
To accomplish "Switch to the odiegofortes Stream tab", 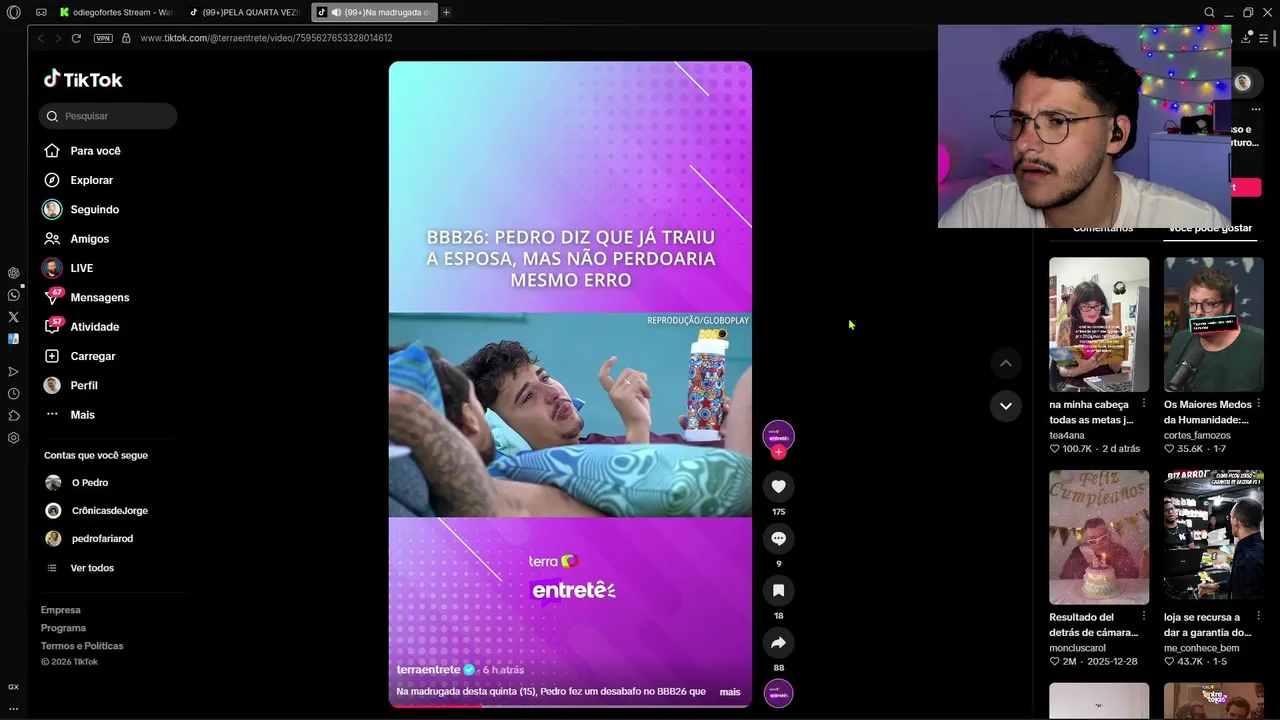I will [116, 12].
